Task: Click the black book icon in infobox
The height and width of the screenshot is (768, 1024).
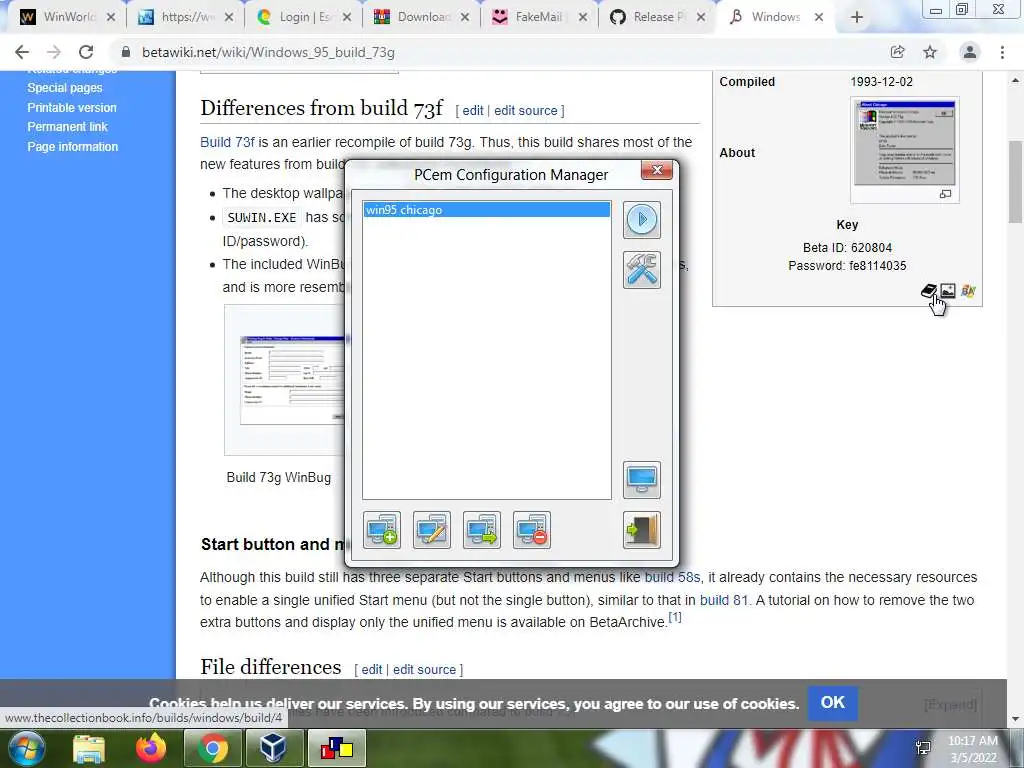Action: click(x=929, y=291)
